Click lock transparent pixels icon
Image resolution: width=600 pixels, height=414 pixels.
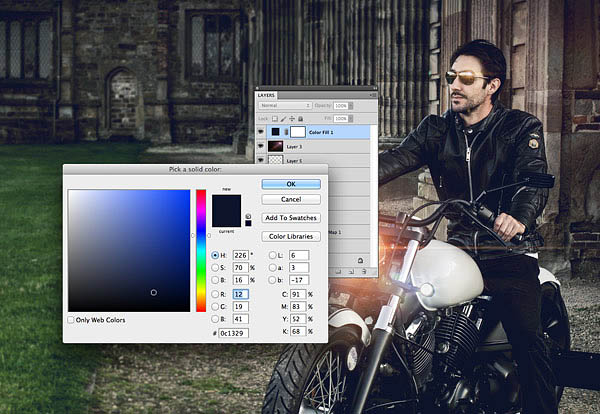(x=274, y=119)
